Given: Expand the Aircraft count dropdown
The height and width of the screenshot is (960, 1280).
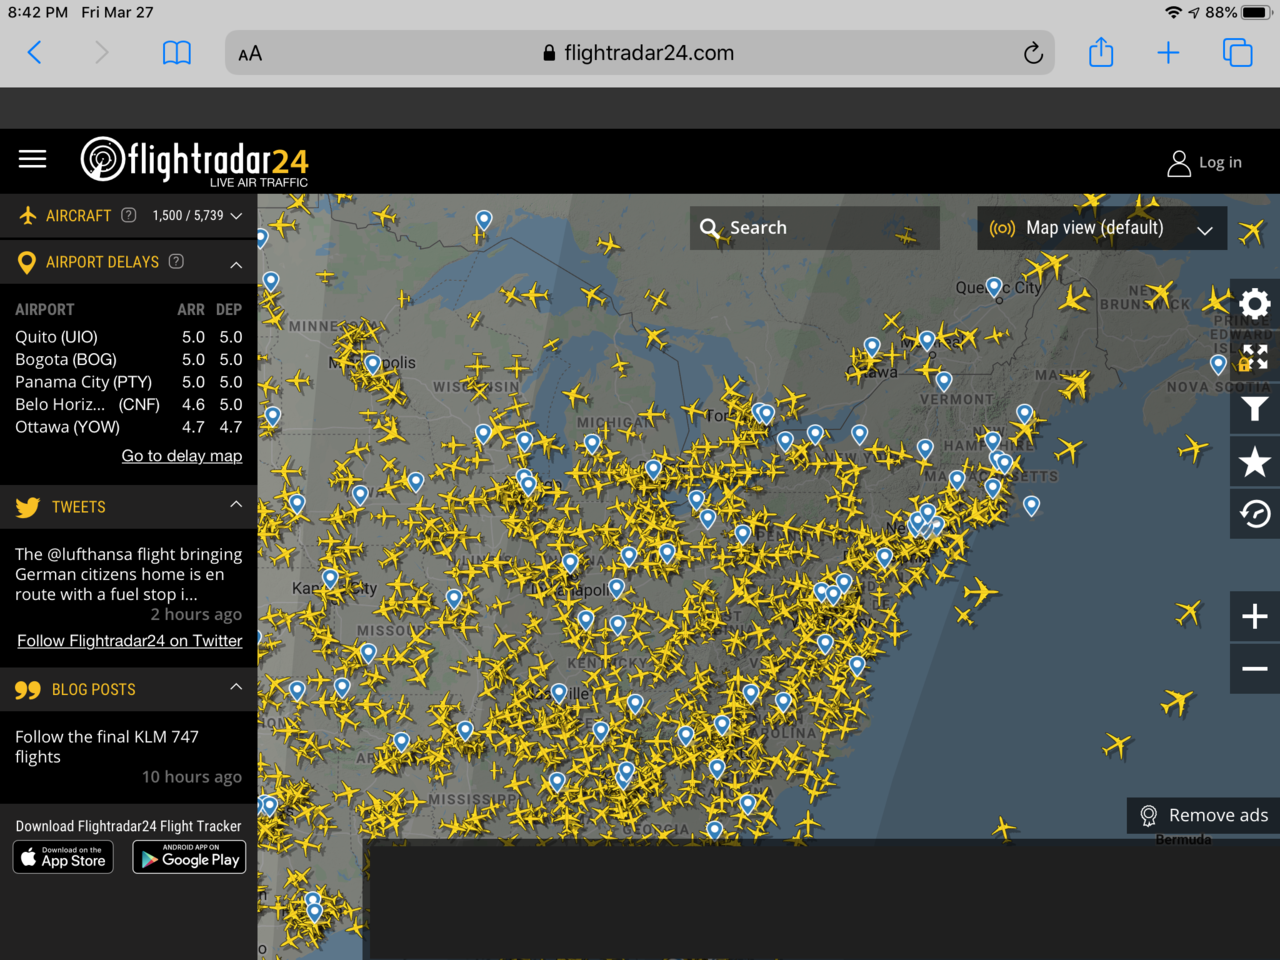Looking at the screenshot, I should pyautogui.click(x=236, y=215).
